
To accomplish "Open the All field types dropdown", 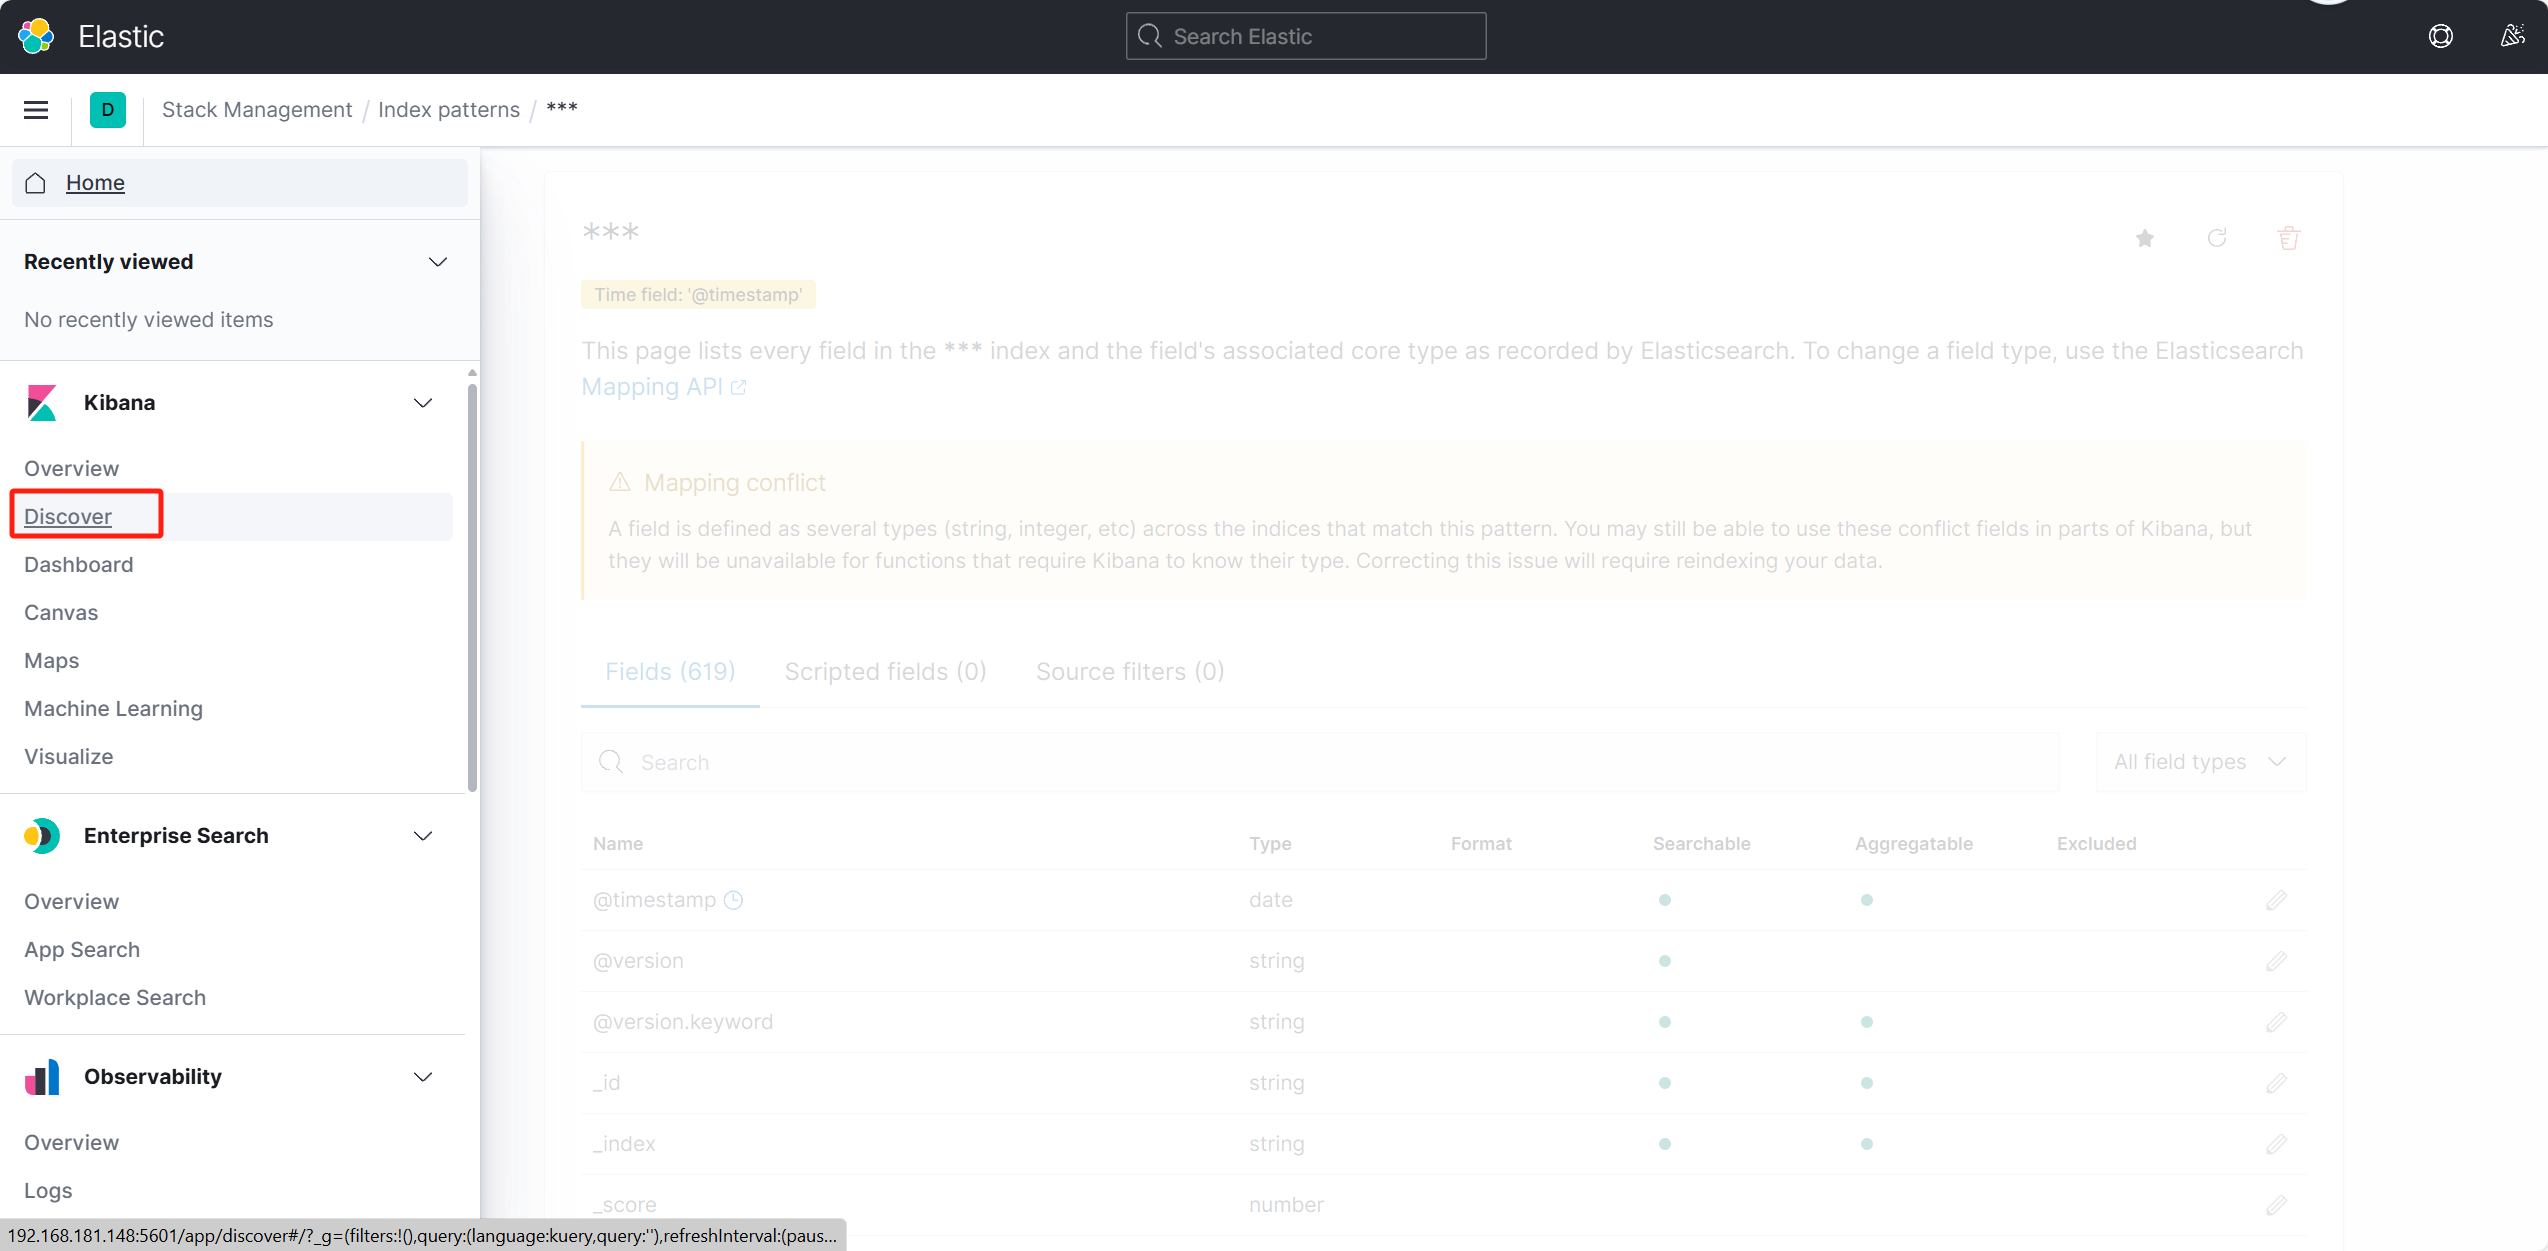I will pos(2200,762).
